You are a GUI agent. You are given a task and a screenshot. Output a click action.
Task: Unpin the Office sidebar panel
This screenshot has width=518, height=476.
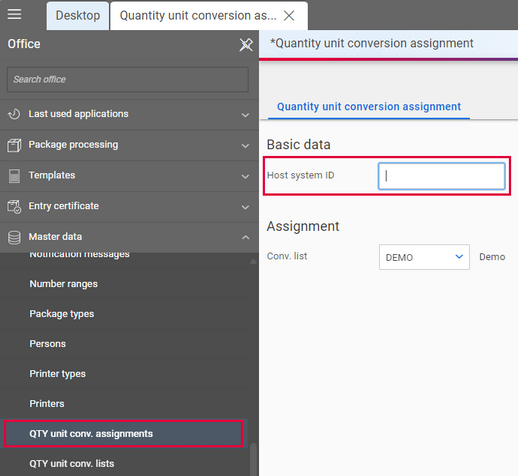pos(246,44)
